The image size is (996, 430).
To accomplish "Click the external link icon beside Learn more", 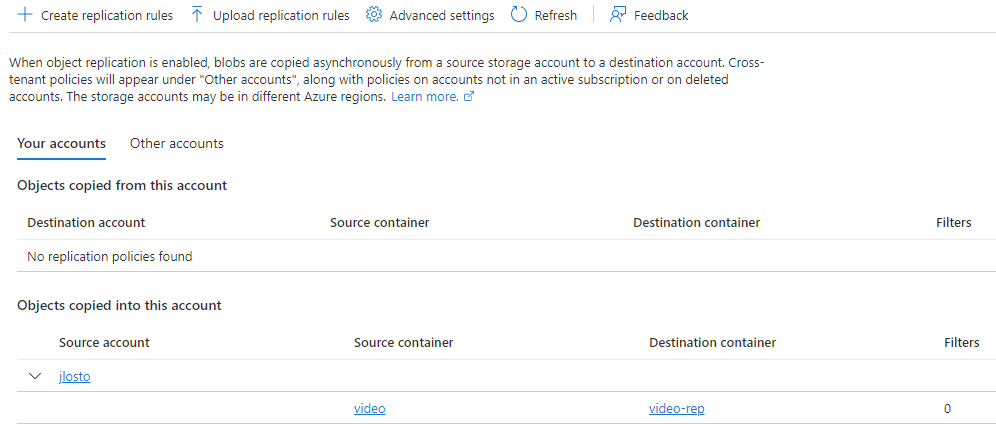I will 469,97.
